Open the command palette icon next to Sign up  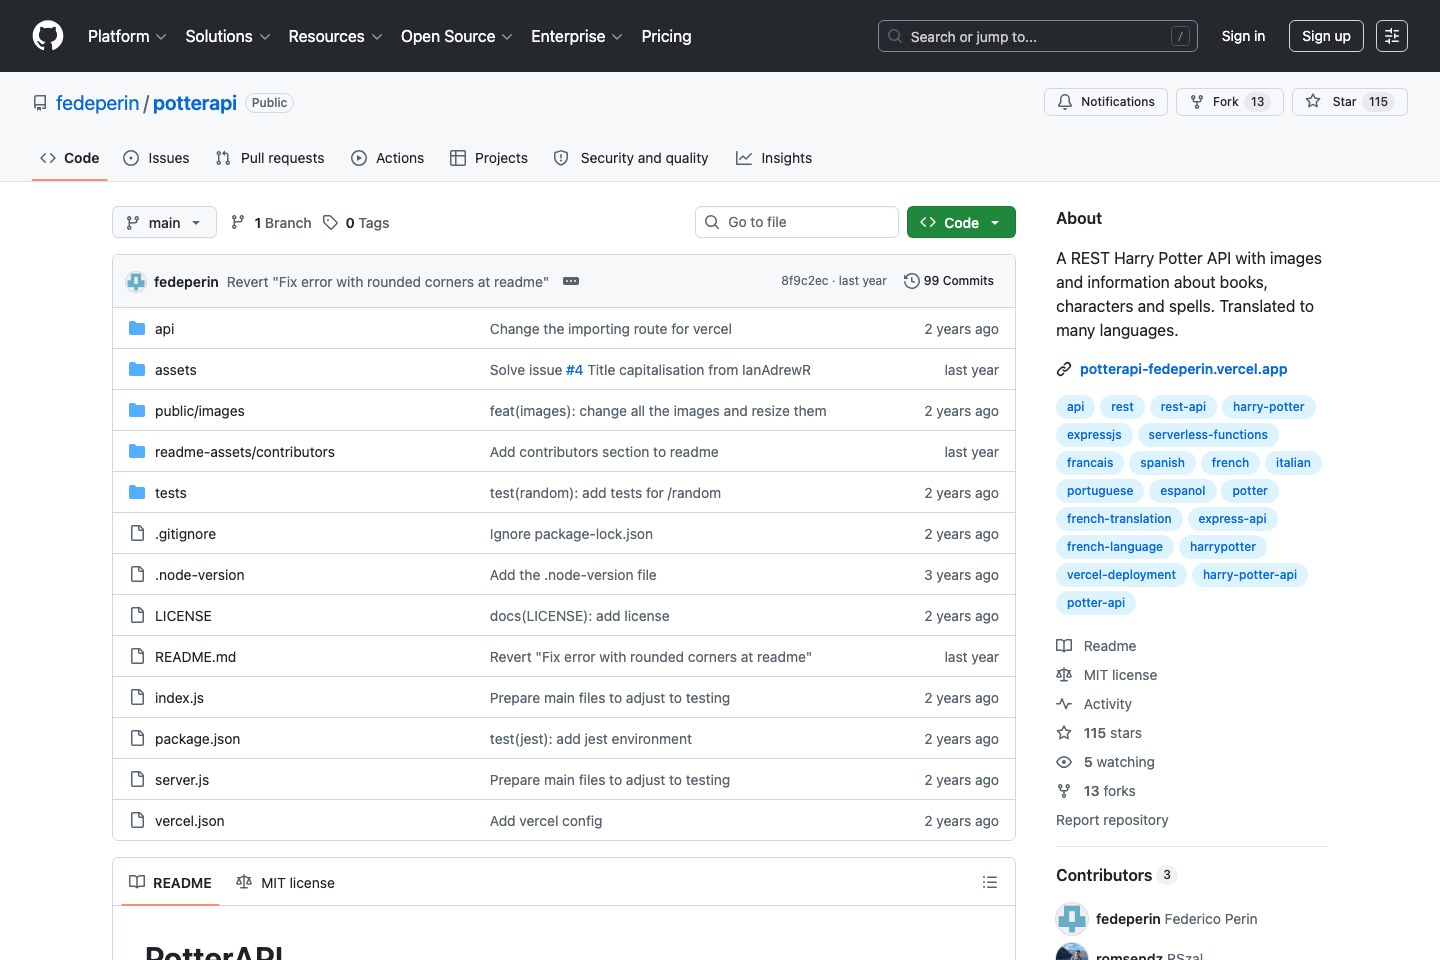click(x=1392, y=36)
